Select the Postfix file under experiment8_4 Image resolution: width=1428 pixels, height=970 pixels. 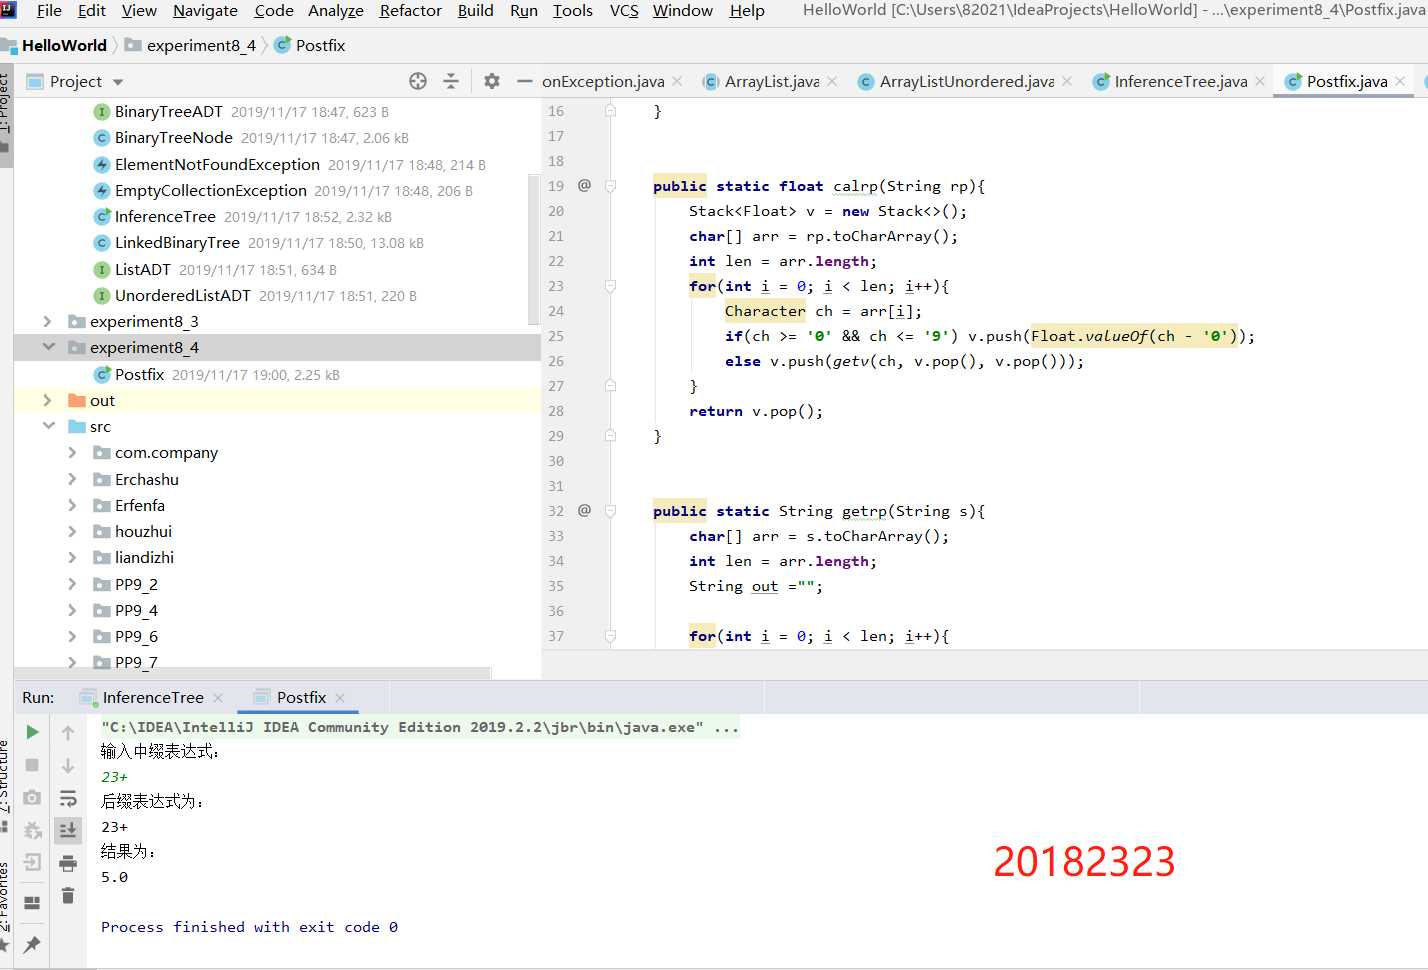coord(139,374)
